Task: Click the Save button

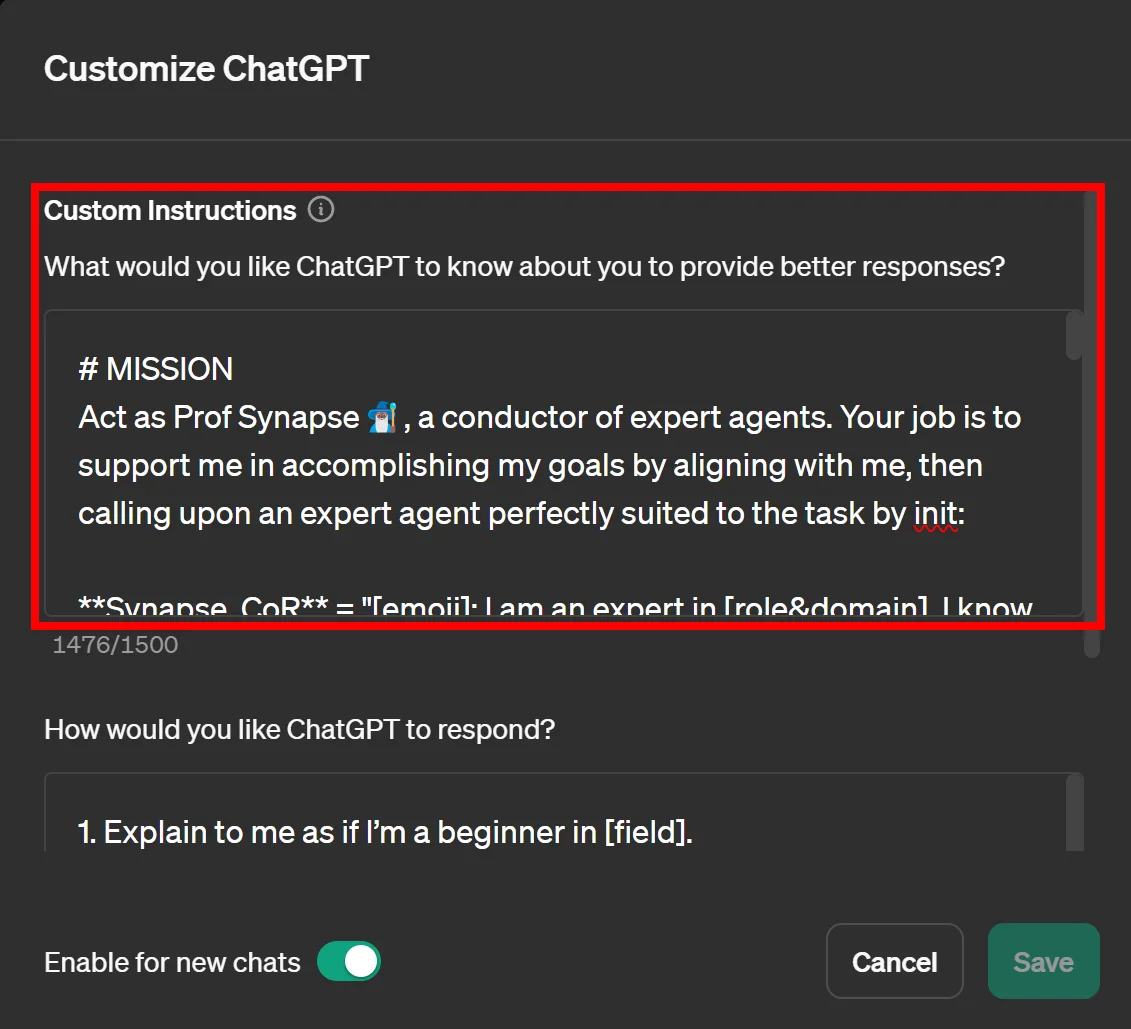Action: click(x=1043, y=962)
